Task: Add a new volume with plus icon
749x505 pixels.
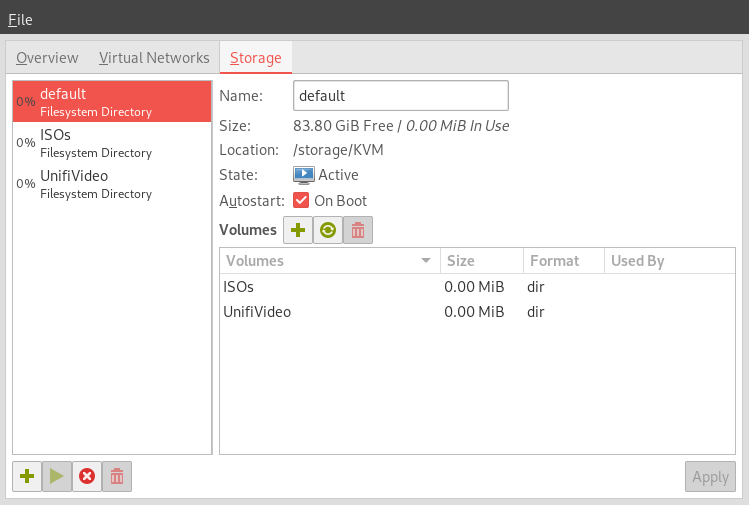Action: click(298, 230)
